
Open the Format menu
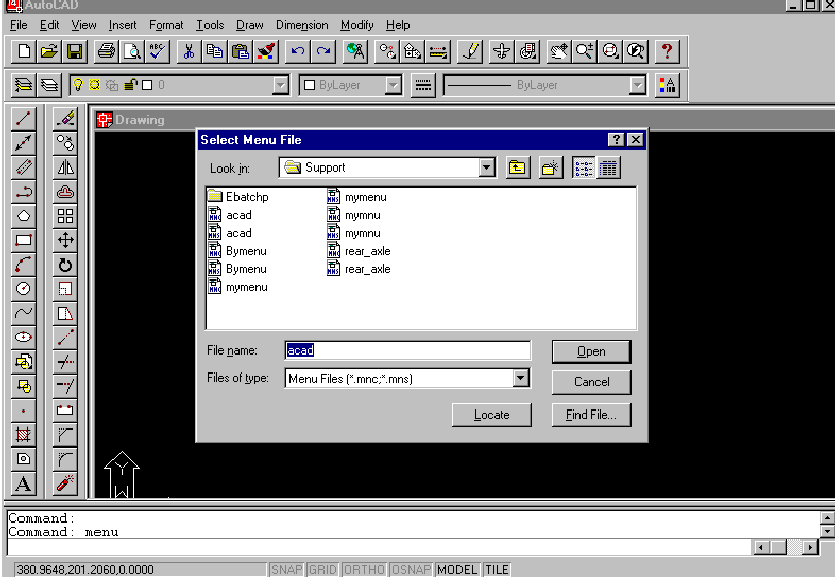click(166, 25)
